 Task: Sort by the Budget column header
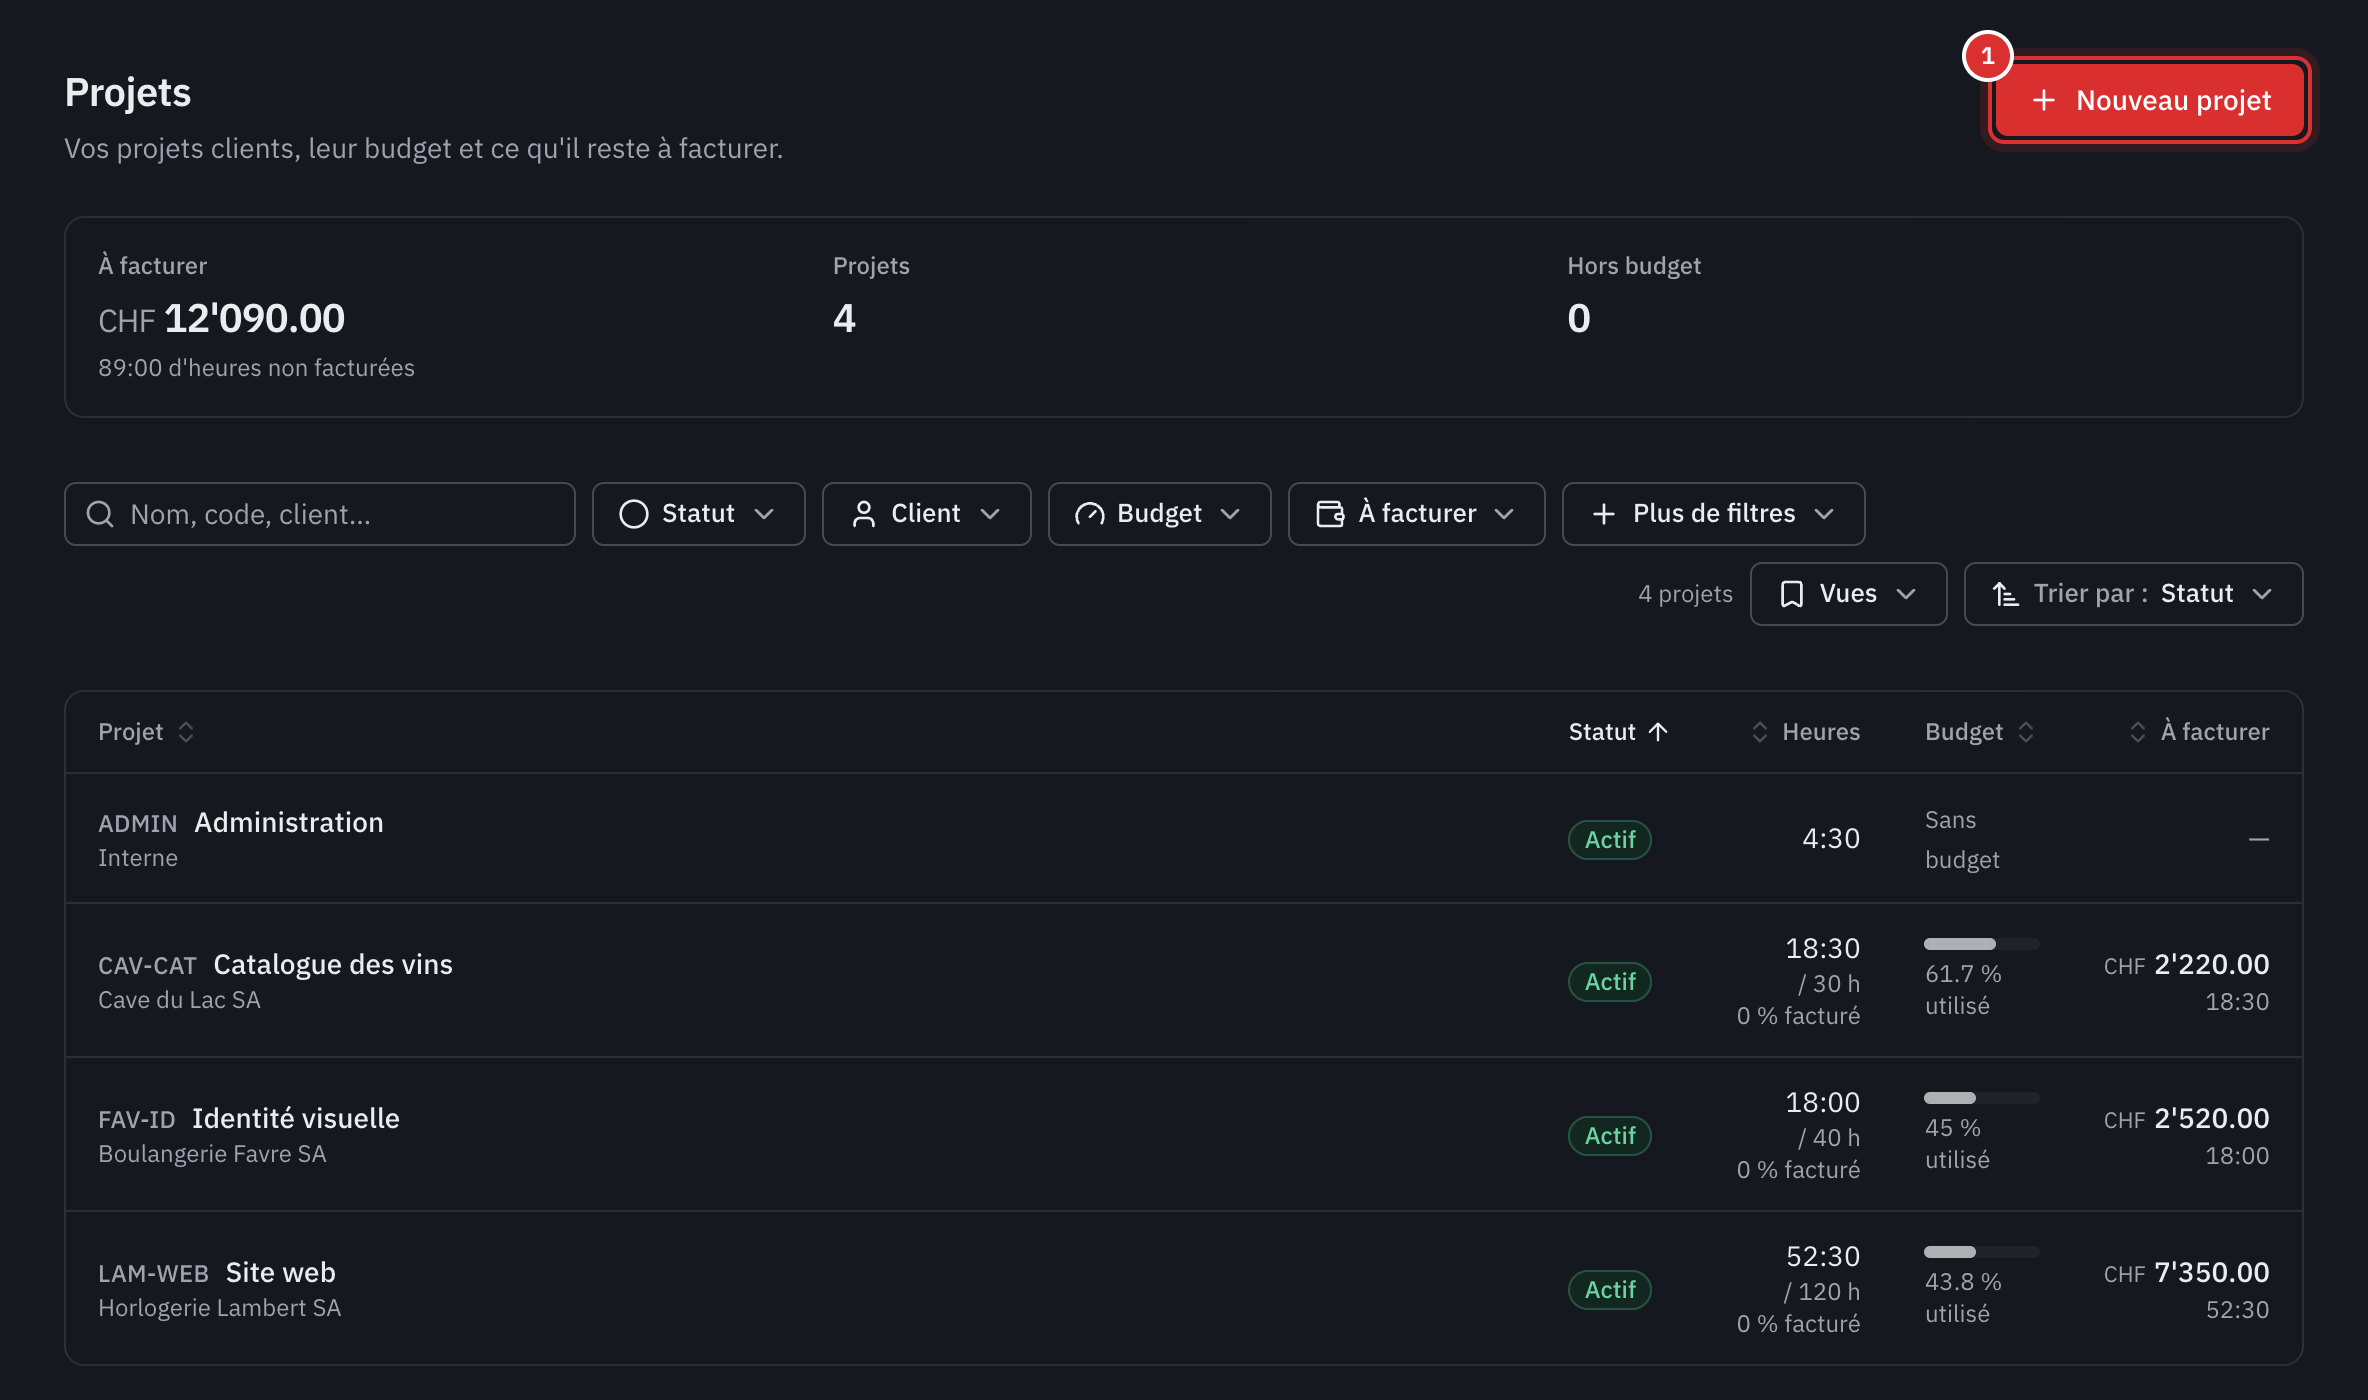(1980, 732)
